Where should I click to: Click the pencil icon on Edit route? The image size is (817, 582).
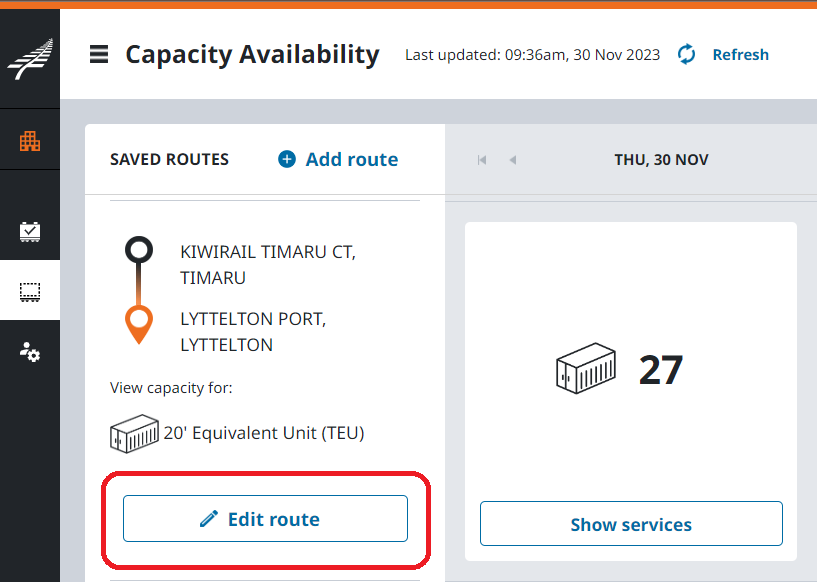[x=209, y=519]
